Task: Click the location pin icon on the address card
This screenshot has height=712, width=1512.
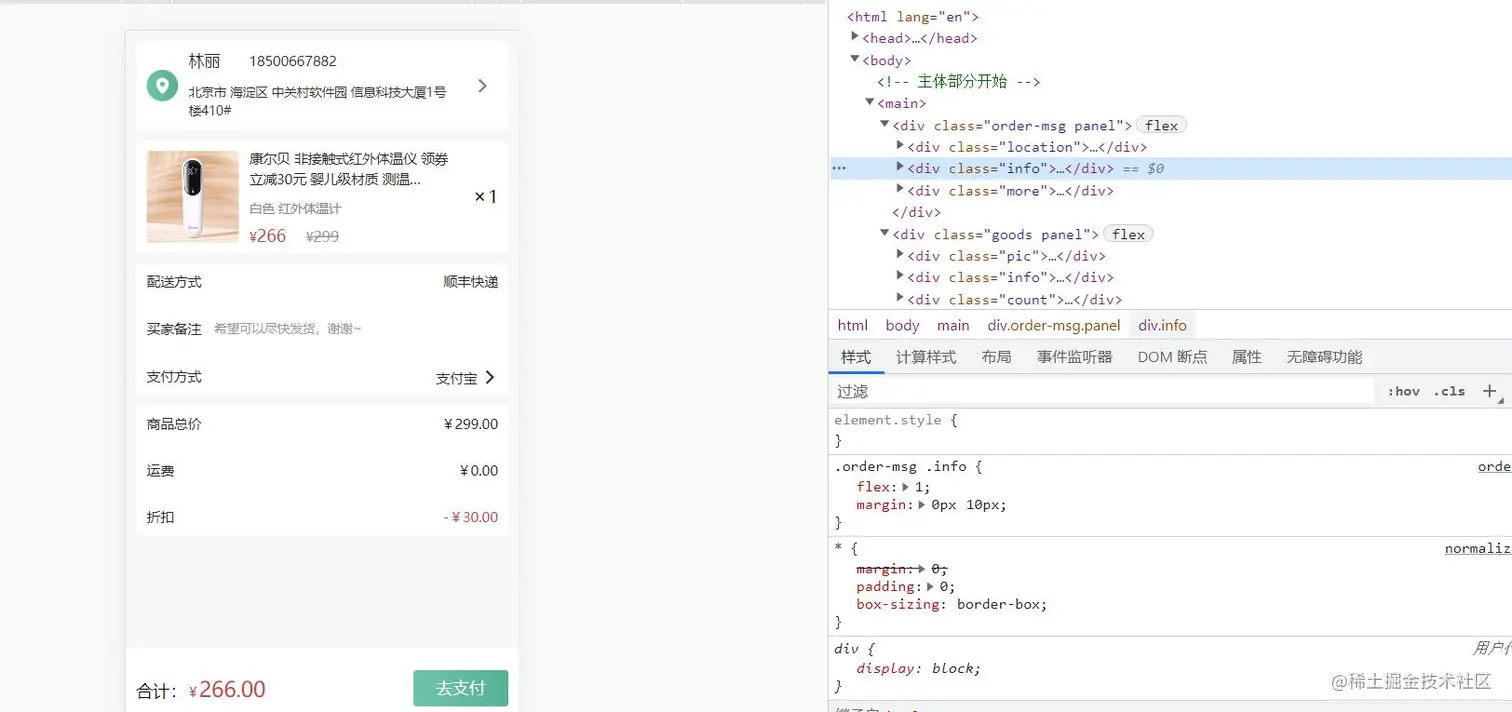Action: 162,86
